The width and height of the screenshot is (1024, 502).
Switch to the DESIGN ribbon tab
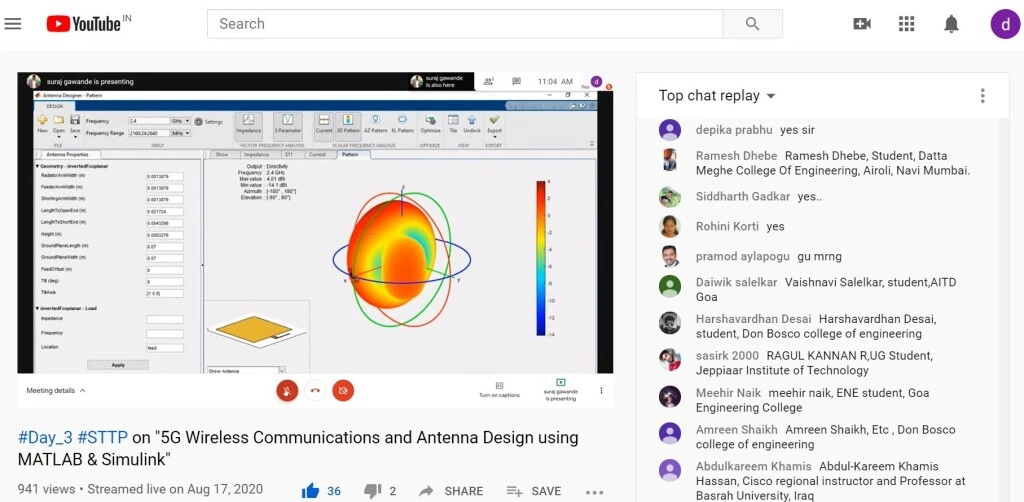[54, 105]
